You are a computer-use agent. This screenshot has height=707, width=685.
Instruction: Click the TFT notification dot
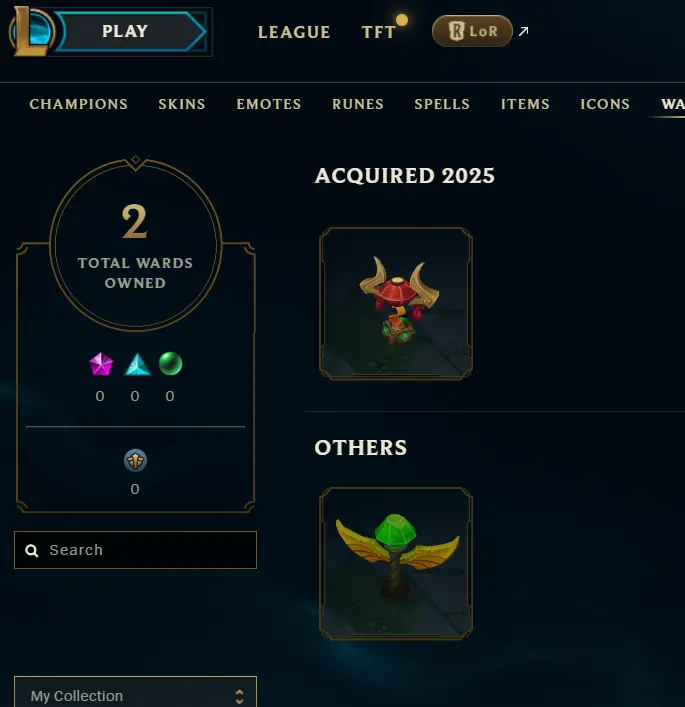[401, 20]
